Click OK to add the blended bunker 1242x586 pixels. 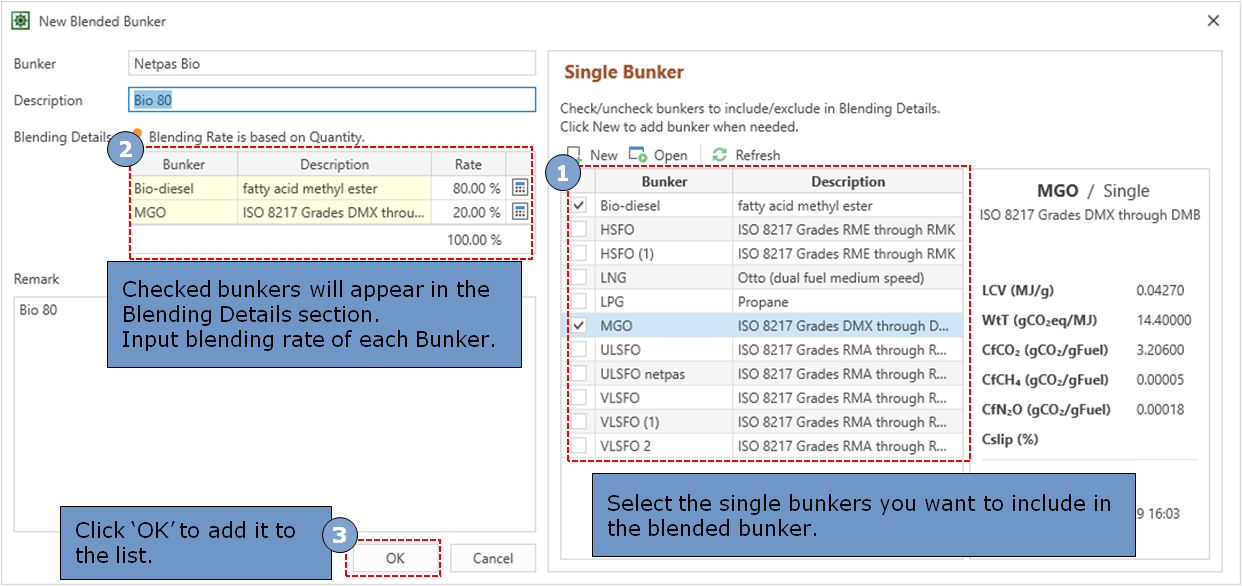tap(395, 558)
